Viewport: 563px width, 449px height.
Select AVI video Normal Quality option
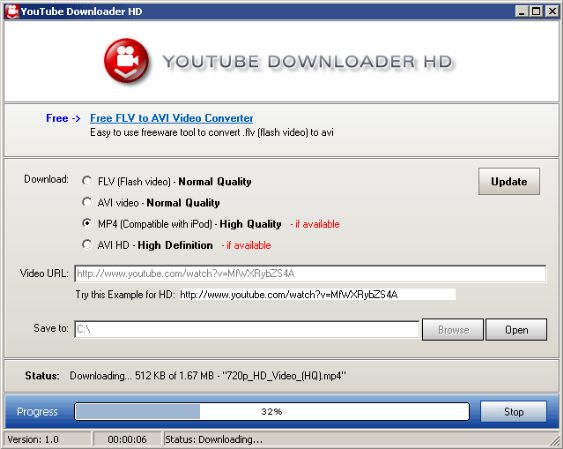pos(87,202)
